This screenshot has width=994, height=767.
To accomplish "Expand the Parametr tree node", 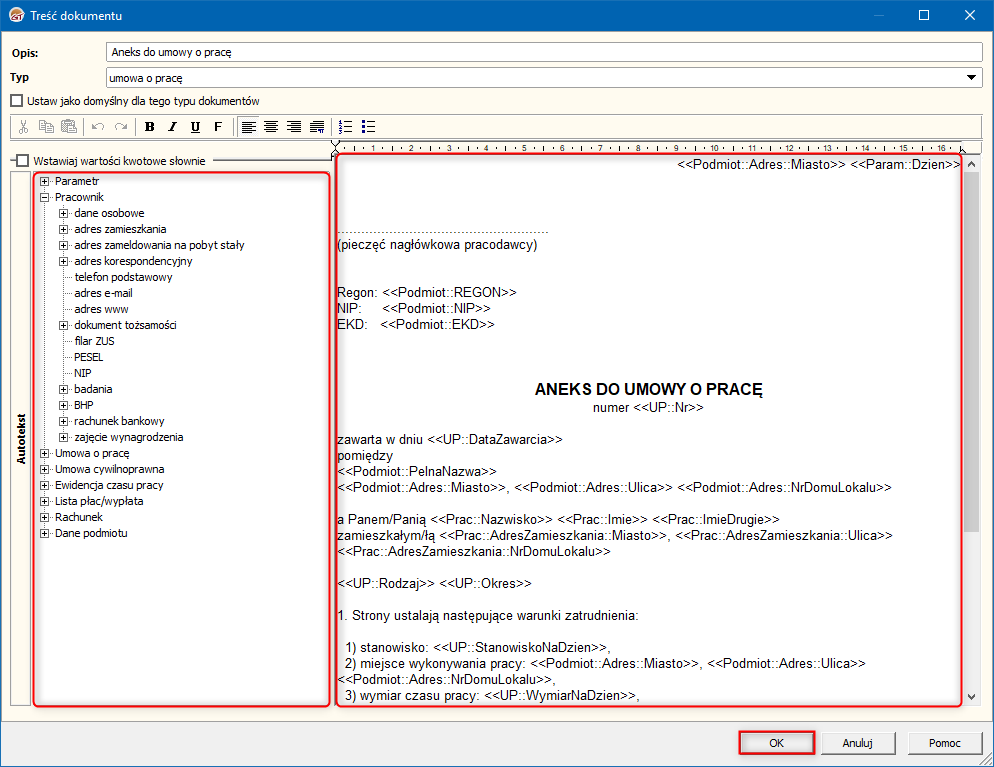I will [44, 181].
